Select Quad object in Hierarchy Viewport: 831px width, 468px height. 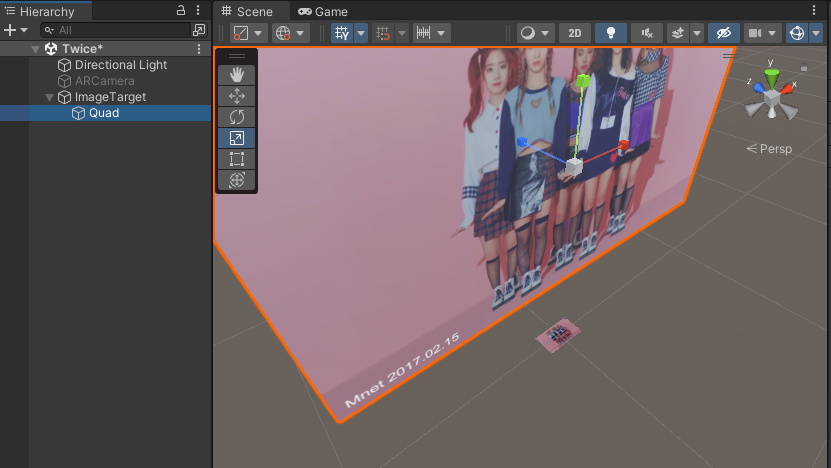(104, 113)
